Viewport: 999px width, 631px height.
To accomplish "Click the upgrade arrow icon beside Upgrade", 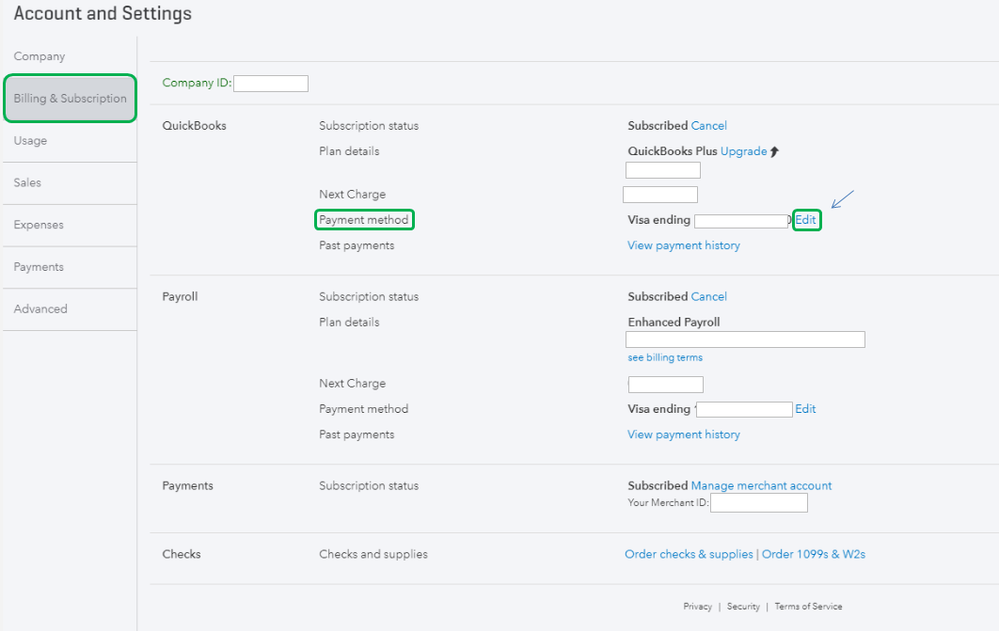I will coord(774,152).
